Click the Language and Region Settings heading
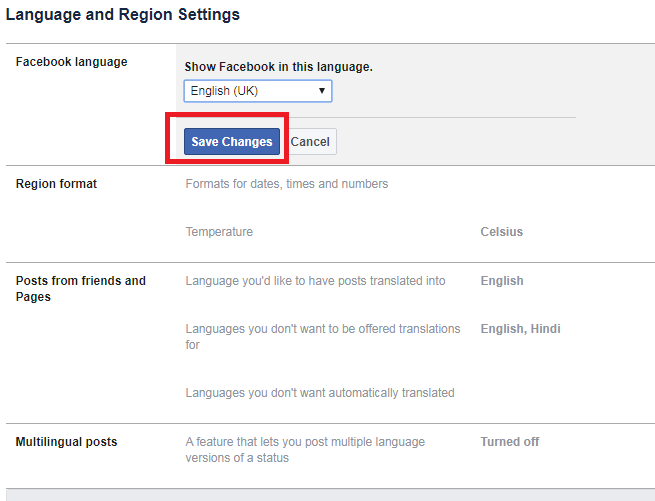 coord(123,15)
